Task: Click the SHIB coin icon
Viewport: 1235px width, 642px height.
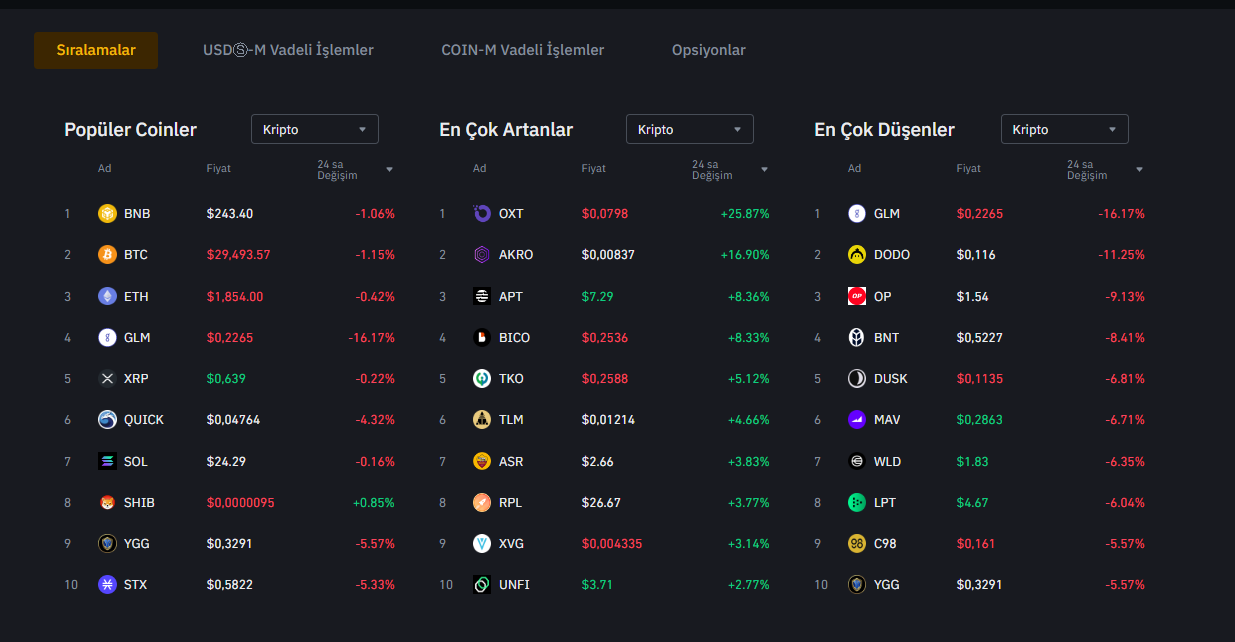Action: [x=107, y=502]
